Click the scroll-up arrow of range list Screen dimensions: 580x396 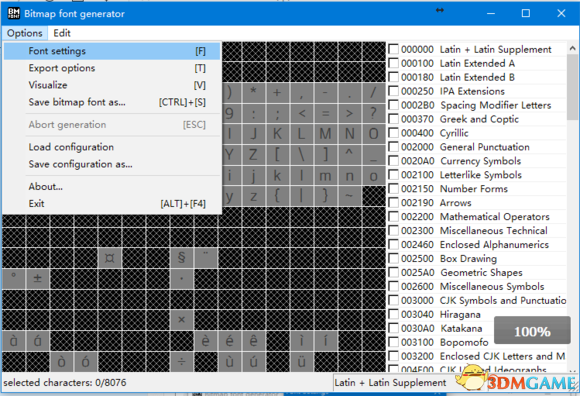pos(572,48)
